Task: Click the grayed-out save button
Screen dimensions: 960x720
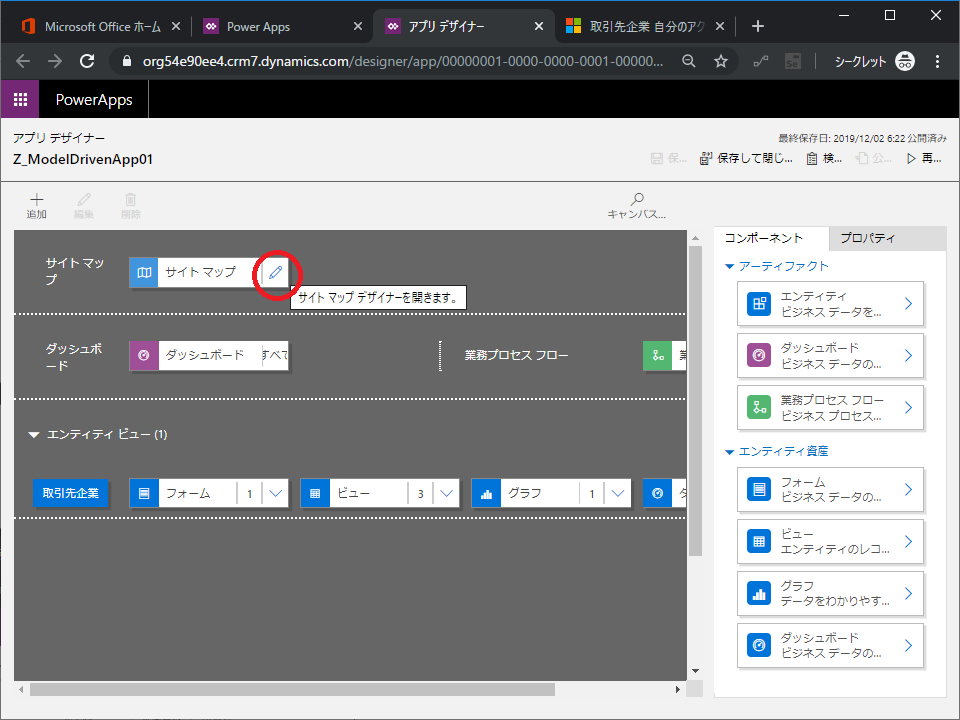Action: 669,159
